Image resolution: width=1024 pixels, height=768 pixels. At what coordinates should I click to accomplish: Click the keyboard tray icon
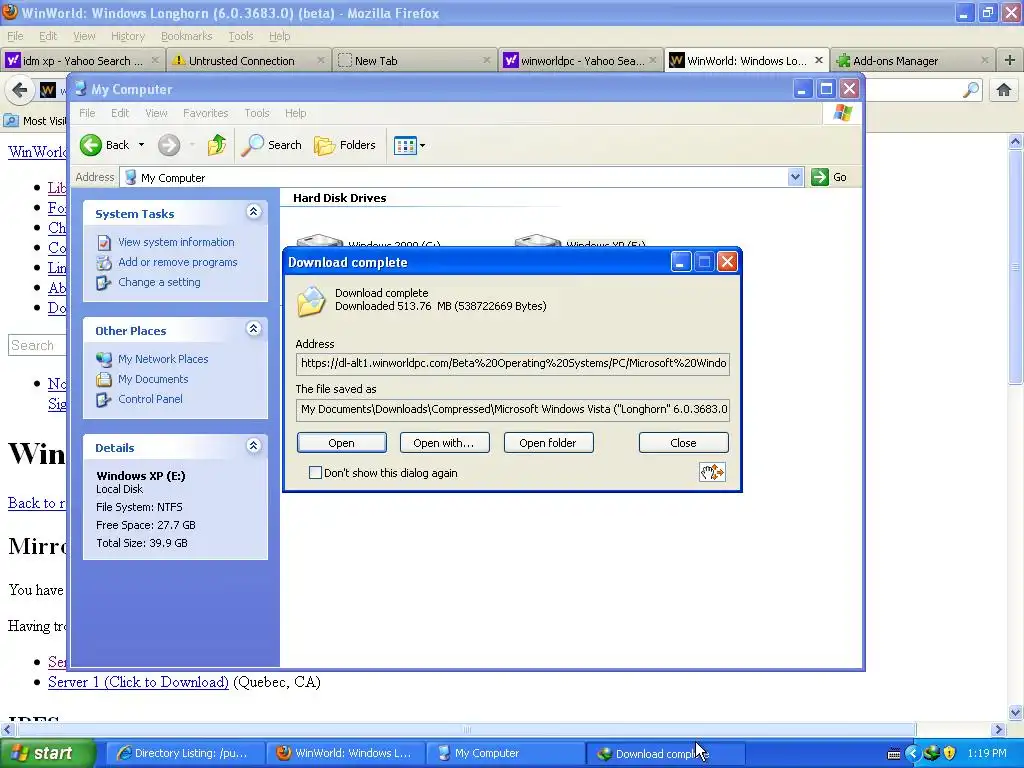pyautogui.click(x=894, y=754)
